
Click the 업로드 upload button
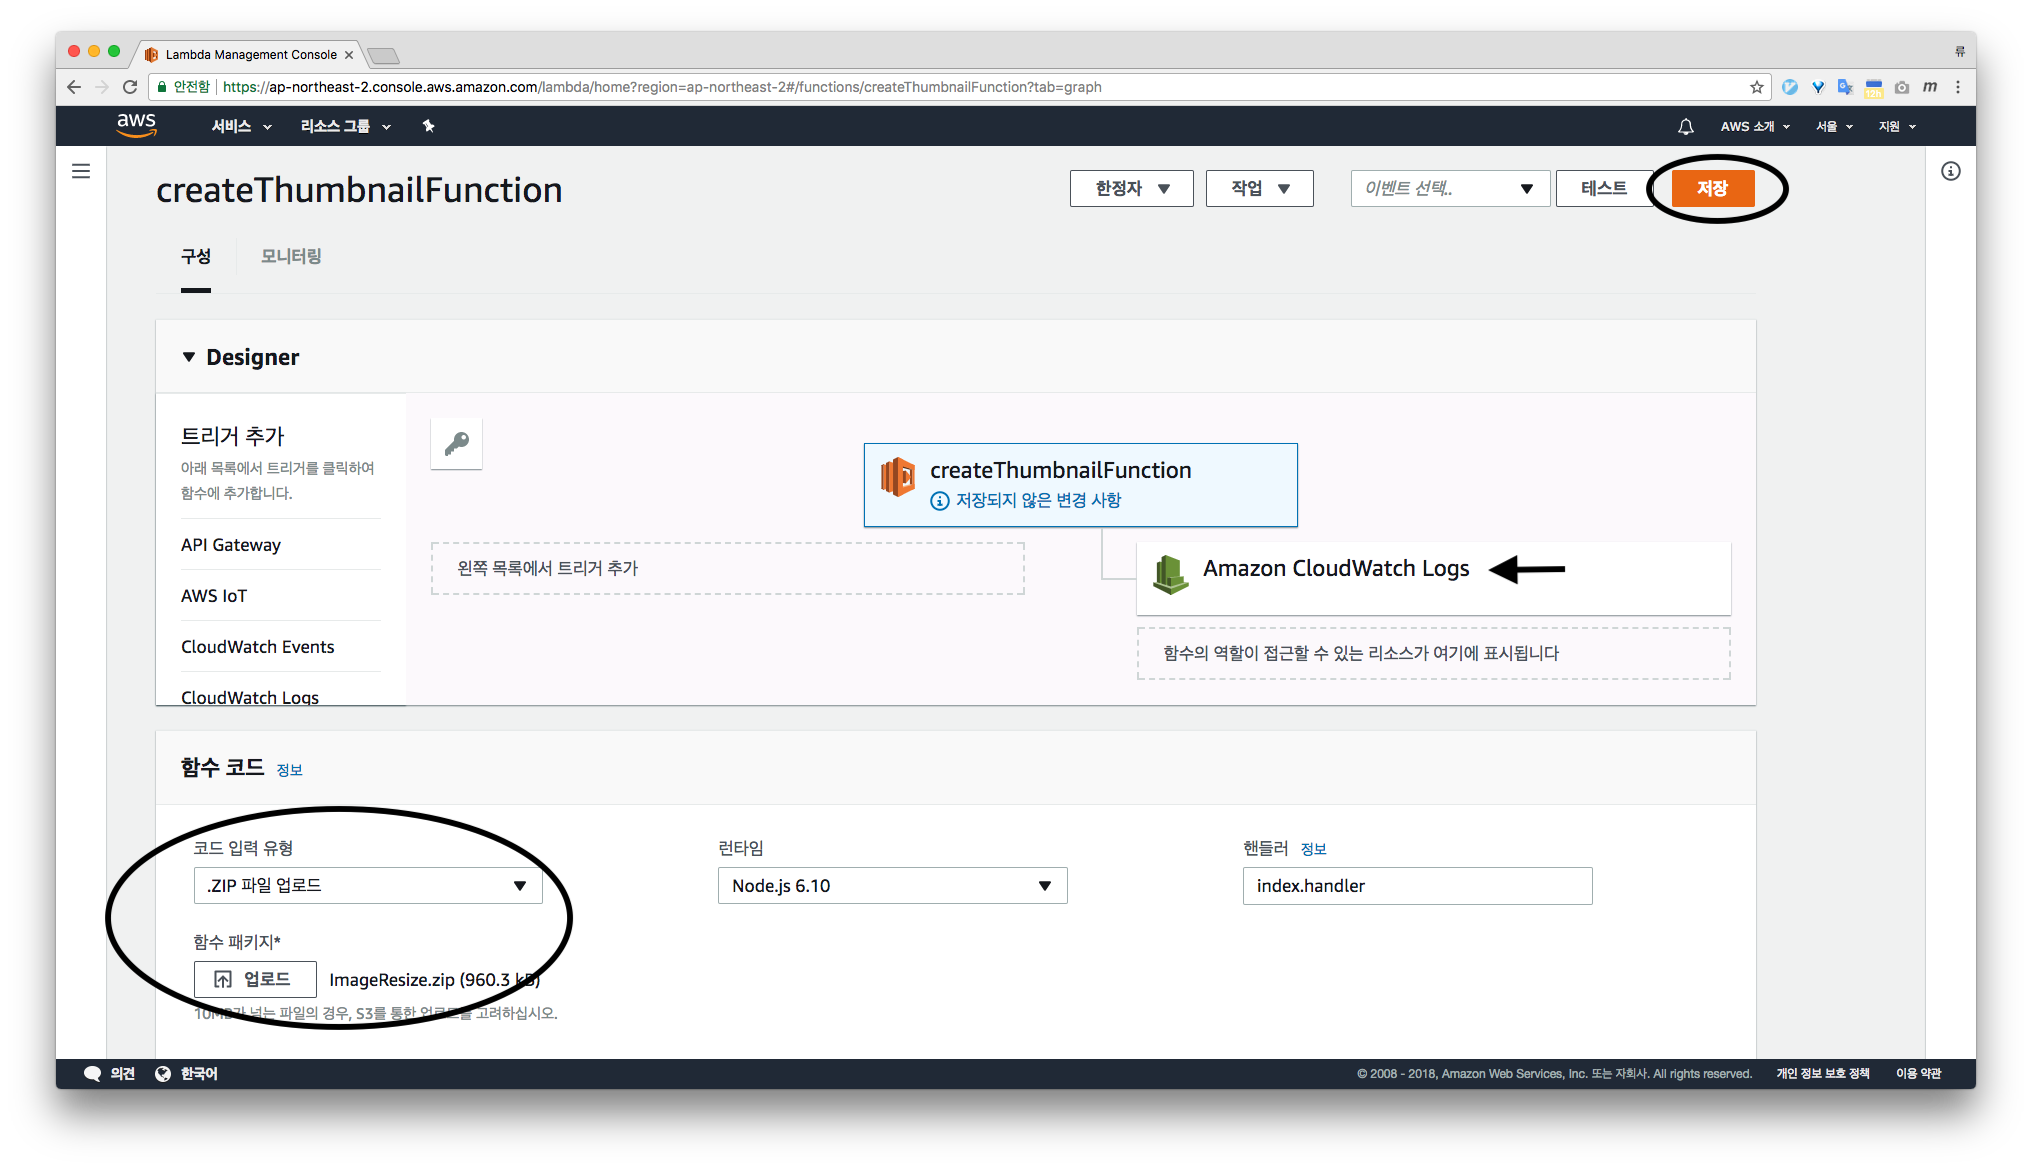point(255,979)
